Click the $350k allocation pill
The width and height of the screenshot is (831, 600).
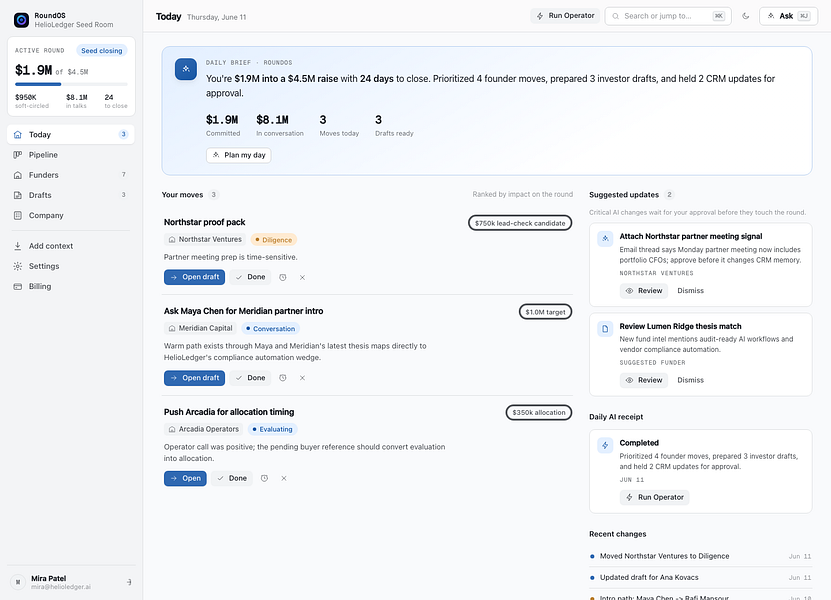(539, 412)
